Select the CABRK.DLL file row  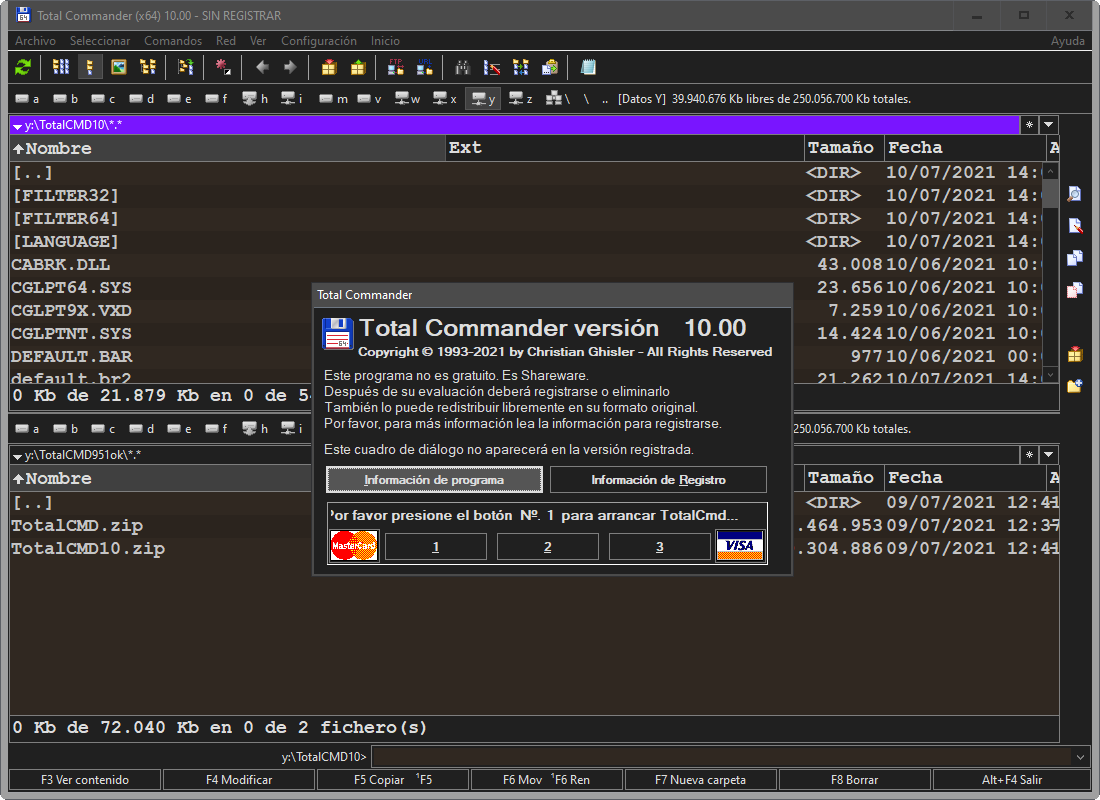(x=526, y=265)
